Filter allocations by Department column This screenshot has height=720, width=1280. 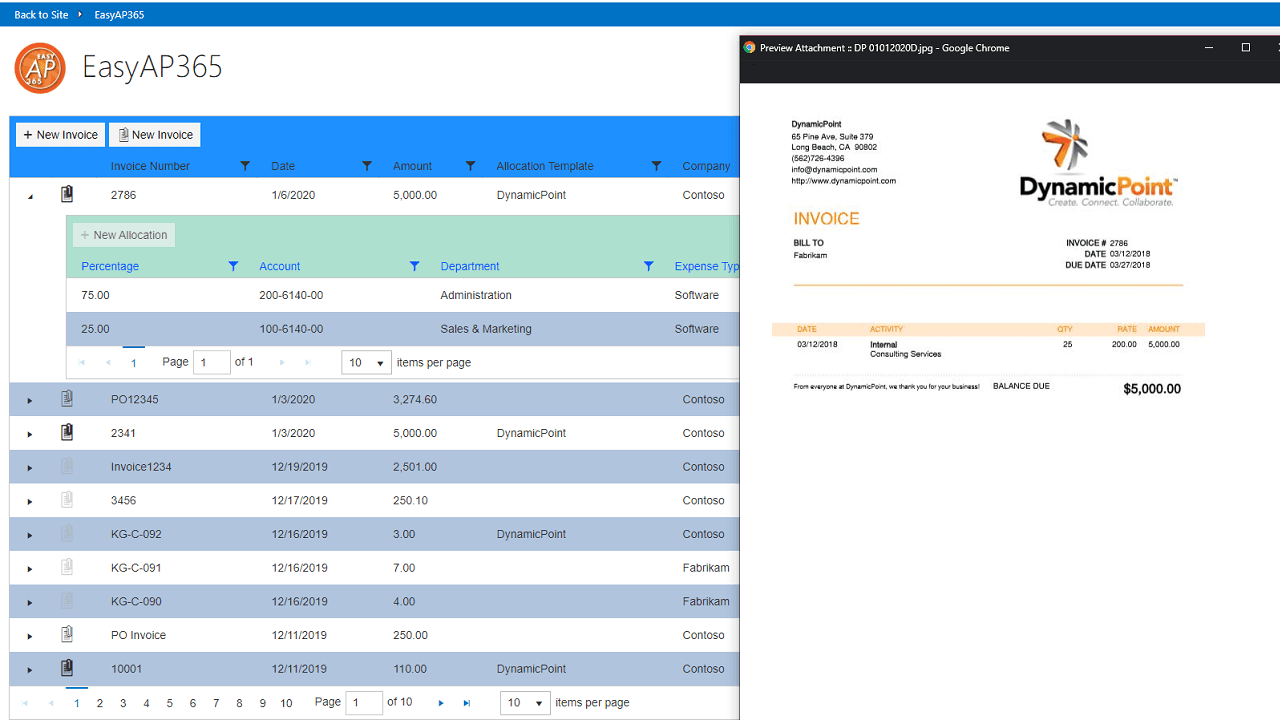pos(648,266)
